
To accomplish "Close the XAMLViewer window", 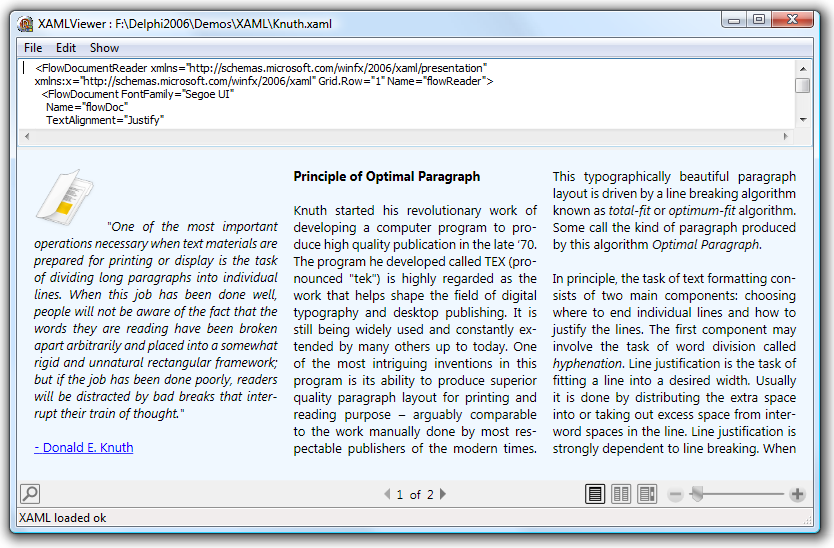I will 793,20.
